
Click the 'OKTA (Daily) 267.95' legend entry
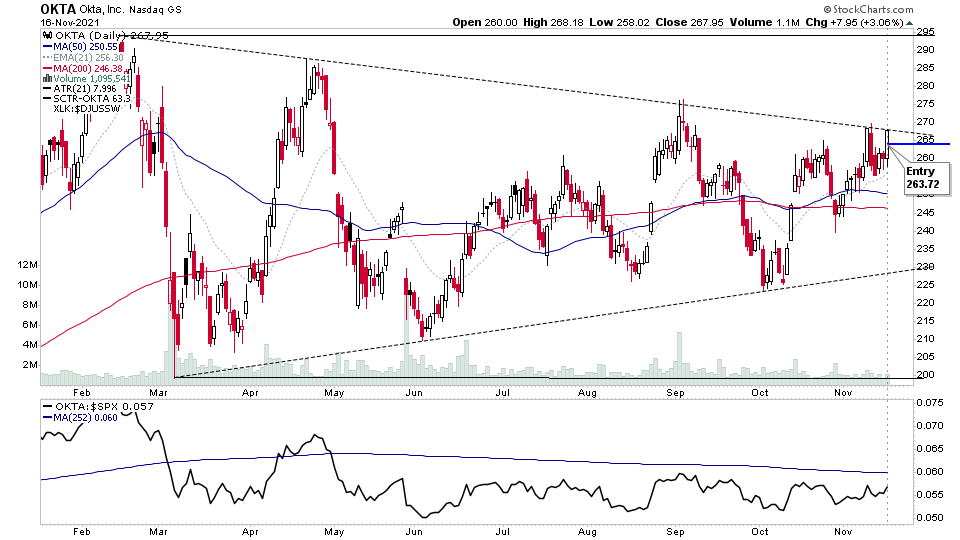click(x=111, y=36)
